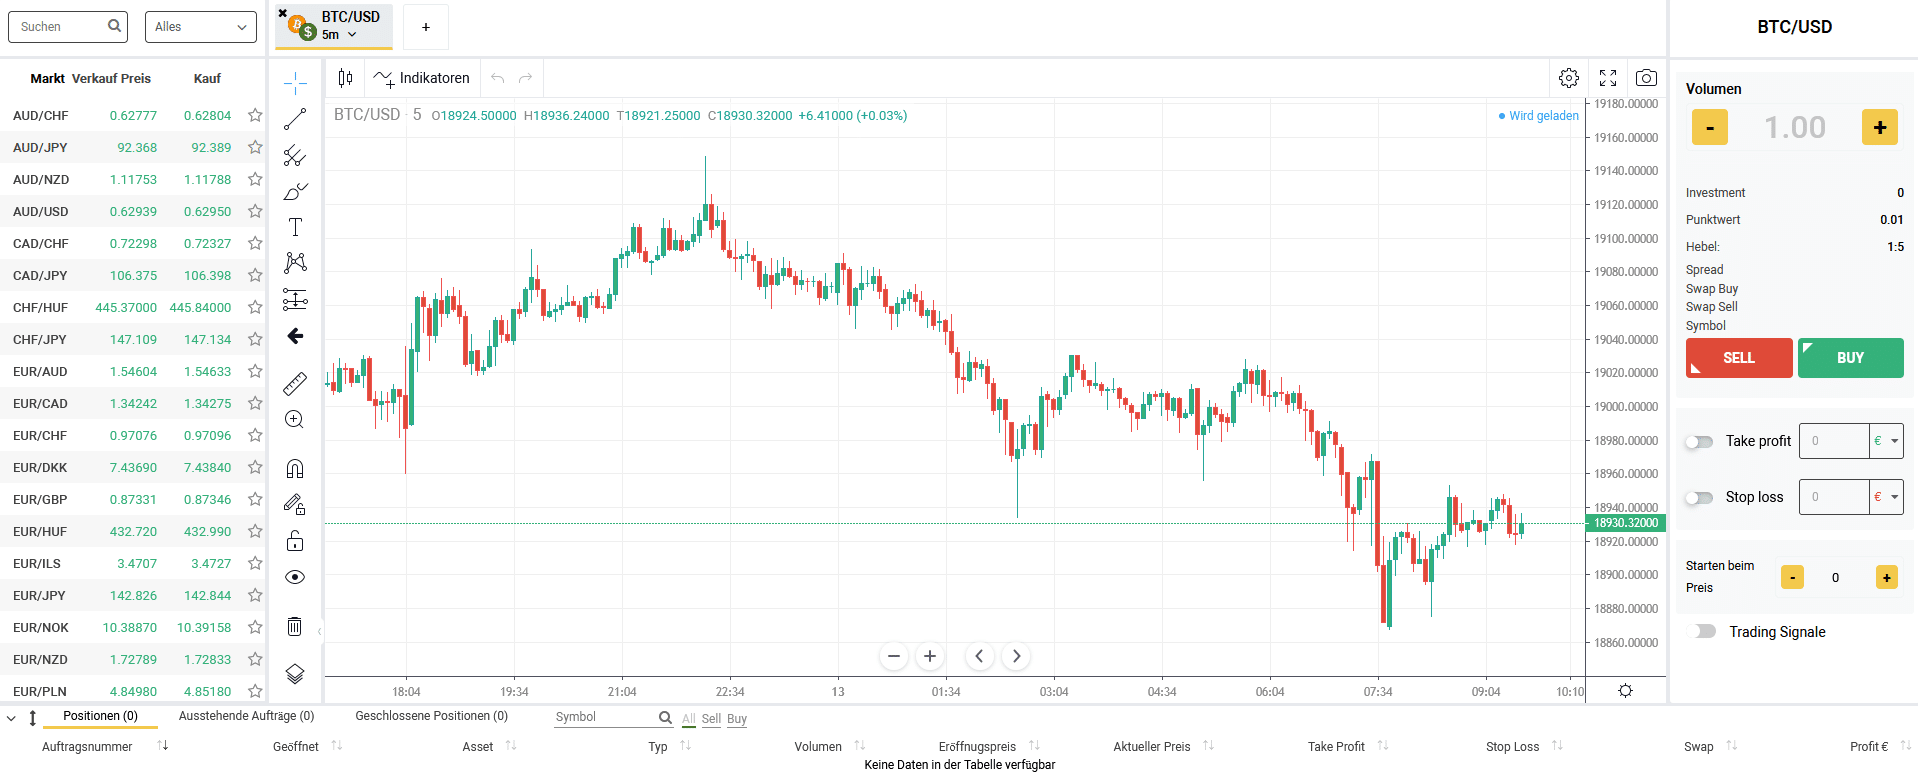Image resolution: width=1918 pixels, height=781 pixels.
Task: Zoom in the chart with plus
Action: (930, 656)
